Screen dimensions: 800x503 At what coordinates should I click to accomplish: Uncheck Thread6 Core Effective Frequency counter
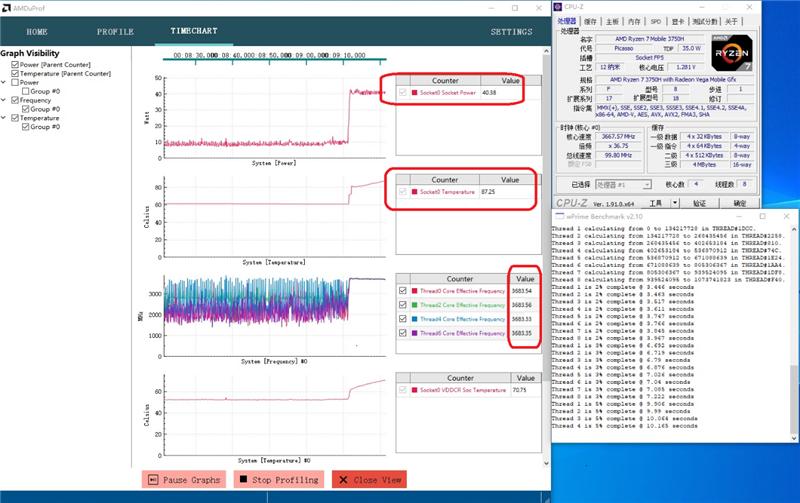[403, 333]
